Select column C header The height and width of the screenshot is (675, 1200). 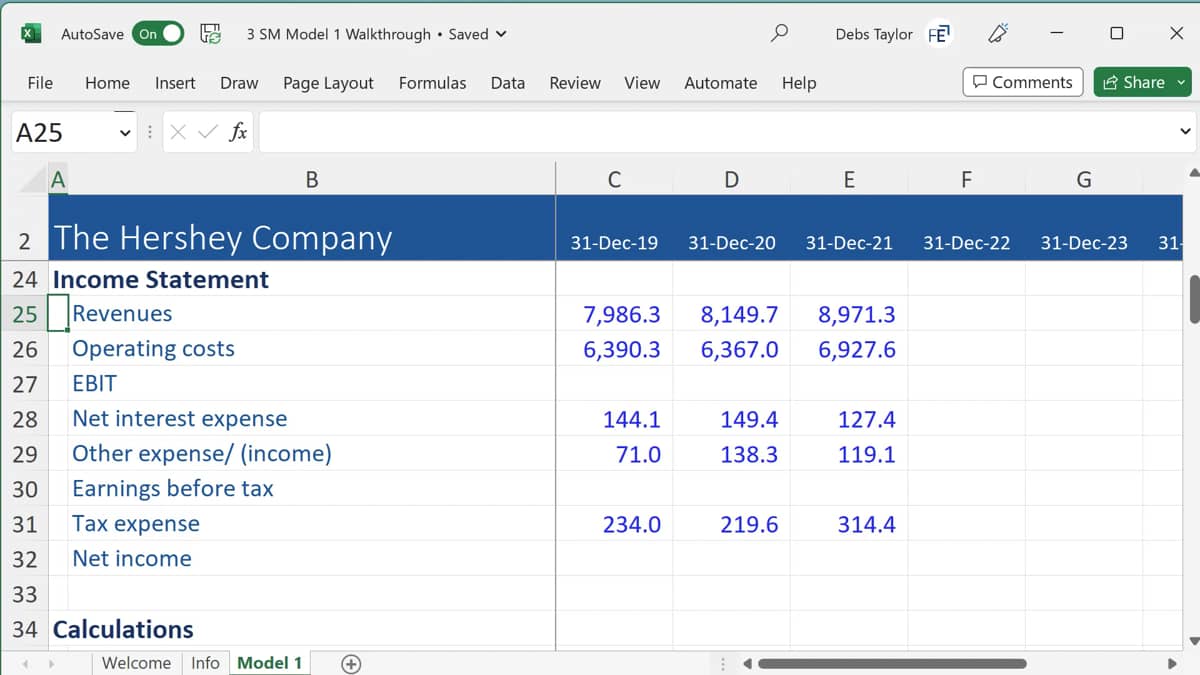tap(614, 180)
